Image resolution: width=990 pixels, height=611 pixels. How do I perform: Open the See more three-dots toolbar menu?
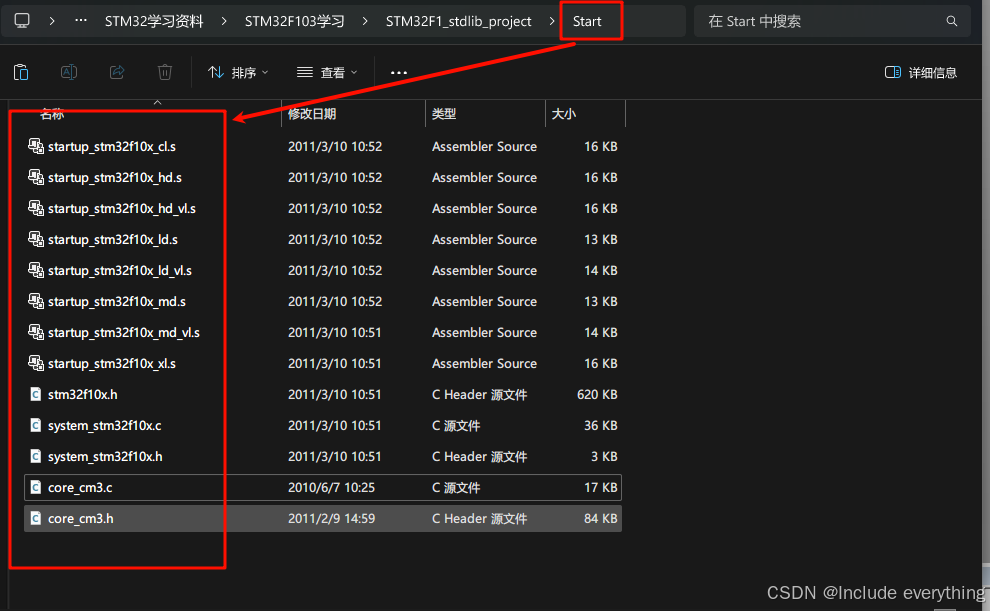(x=399, y=73)
